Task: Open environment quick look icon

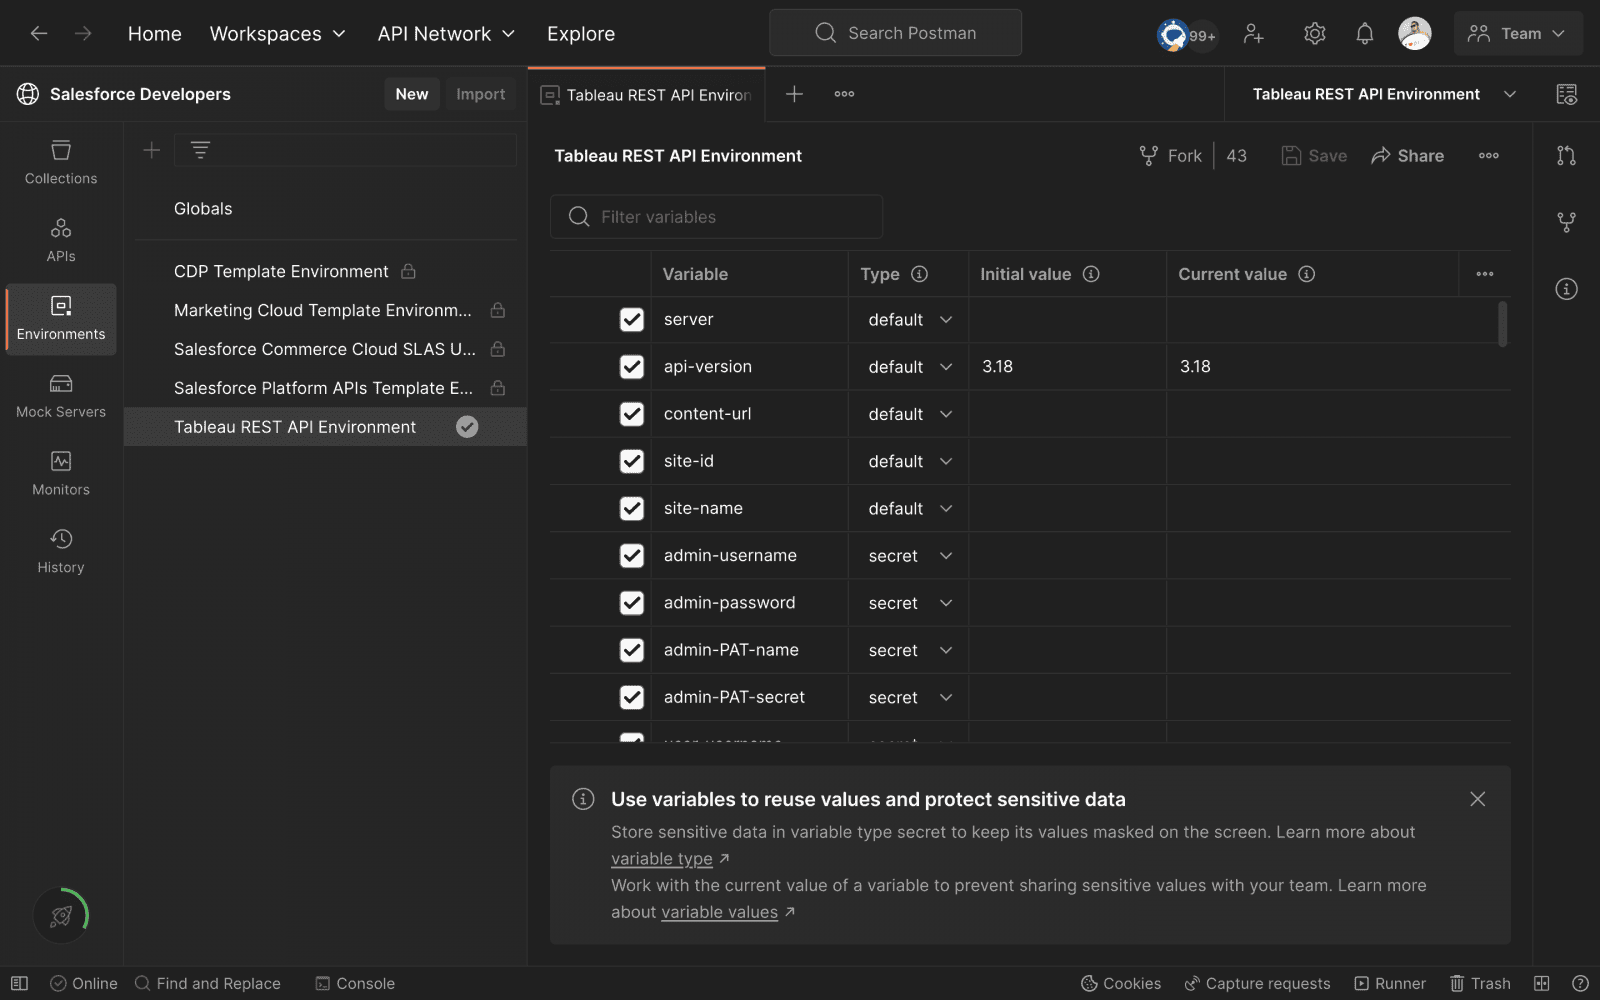Action: [1566, 94]
